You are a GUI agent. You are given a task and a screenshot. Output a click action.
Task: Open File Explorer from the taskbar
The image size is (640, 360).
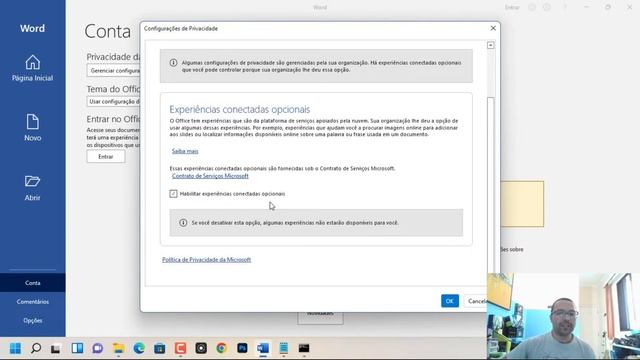click(118, 348)
